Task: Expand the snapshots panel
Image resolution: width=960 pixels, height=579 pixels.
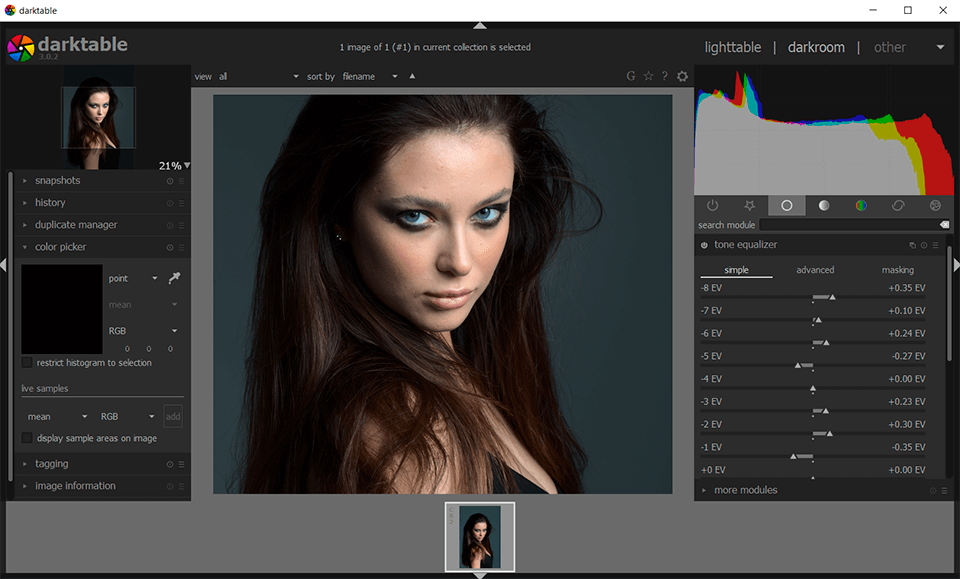Action: click(57, 180)
